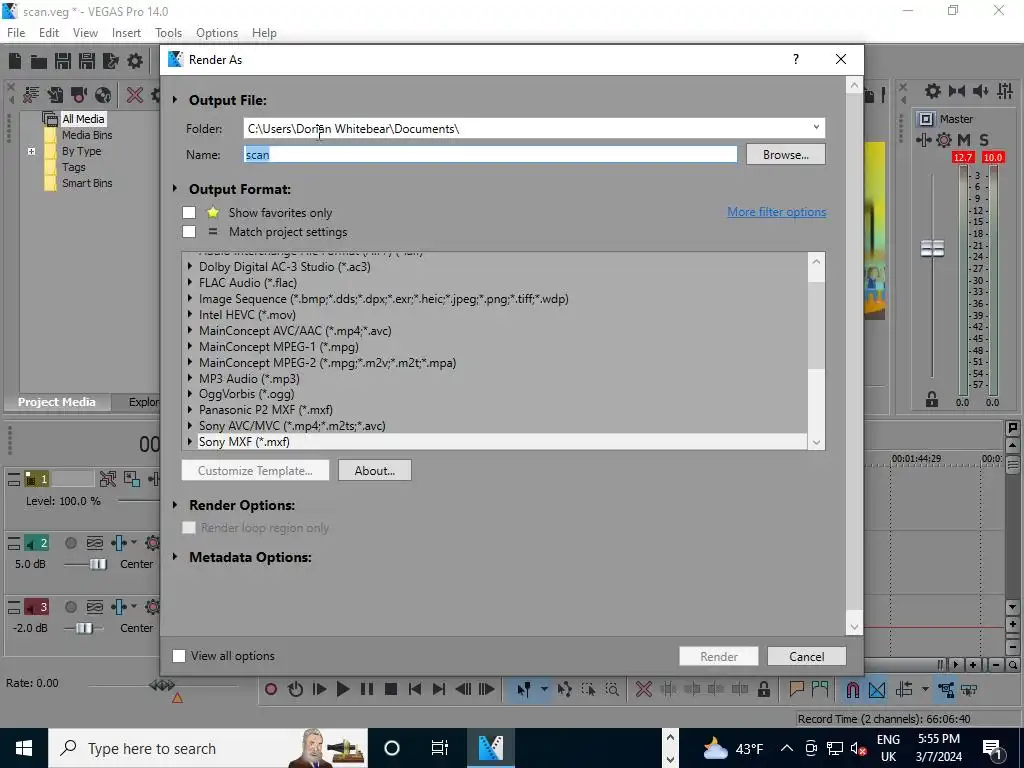This screenshot has width=1024, height=768.
Task: Check Match project settings
Action: point(189,231)
